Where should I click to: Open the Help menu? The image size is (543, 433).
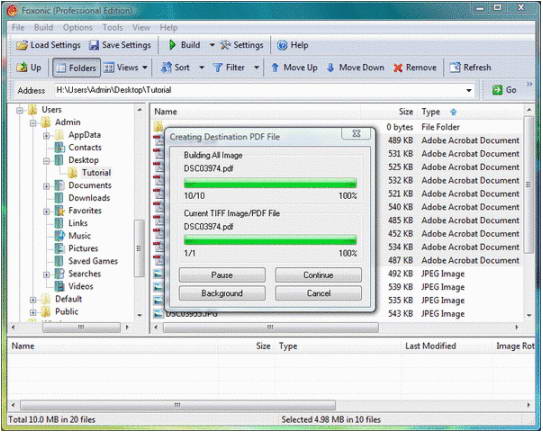pos(169,27)
